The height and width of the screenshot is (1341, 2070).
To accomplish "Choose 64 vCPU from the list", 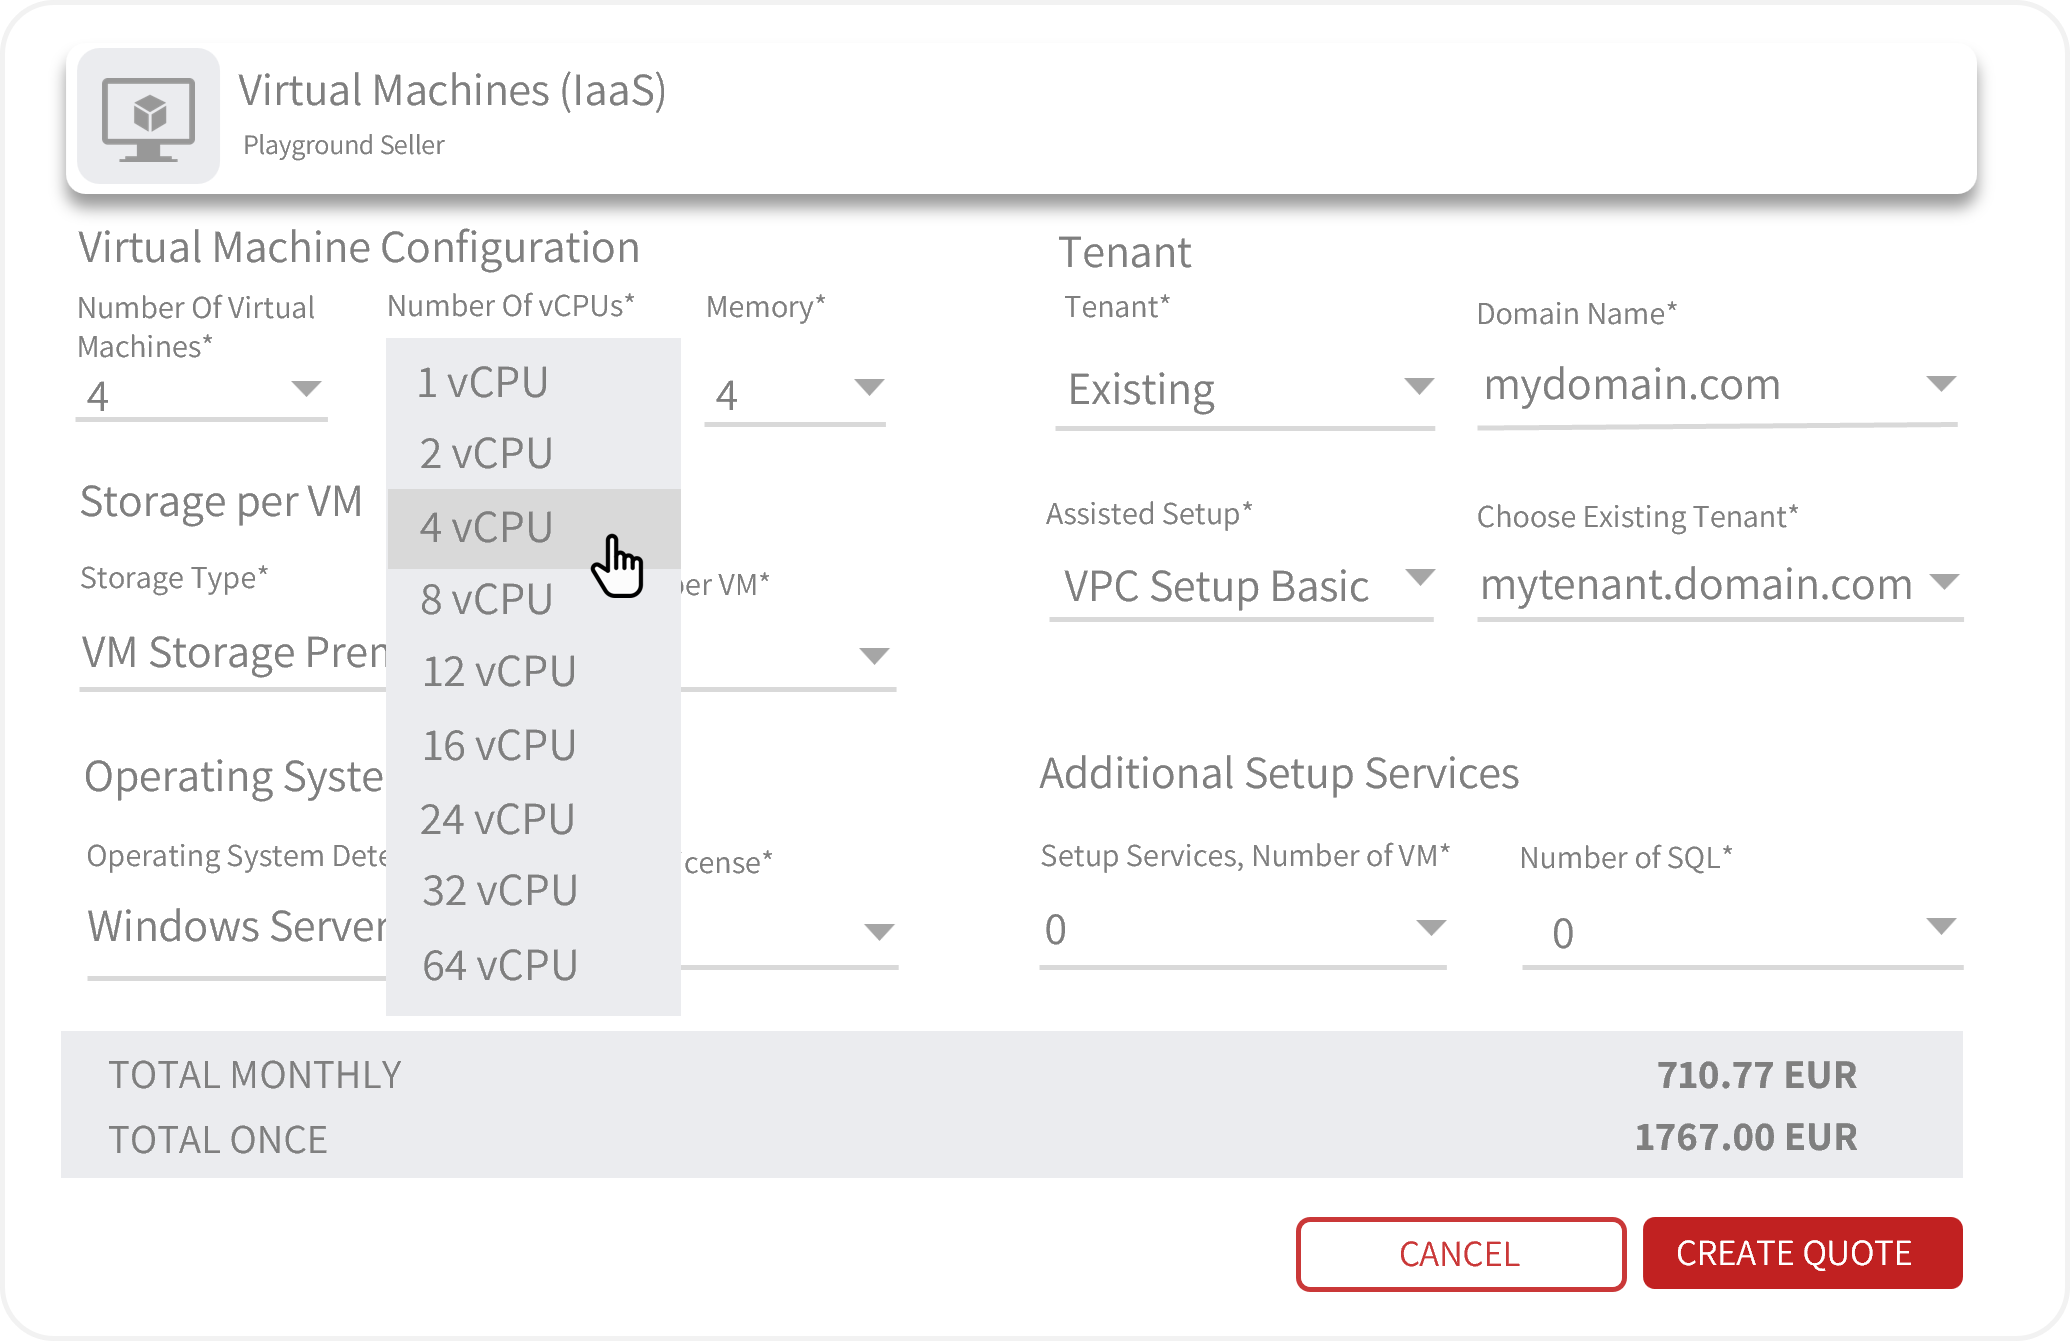I will (x=533, y=966).
